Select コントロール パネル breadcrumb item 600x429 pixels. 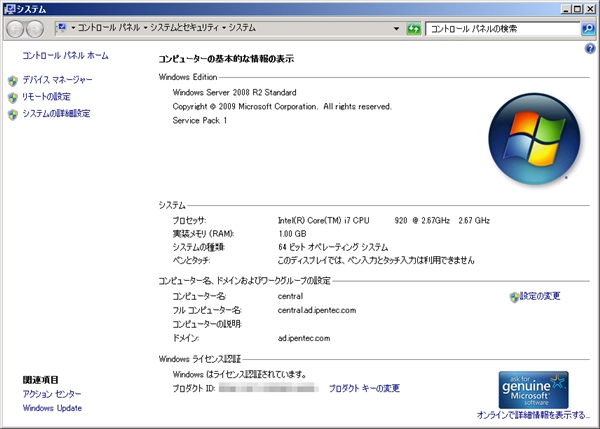tap(109, 28)
